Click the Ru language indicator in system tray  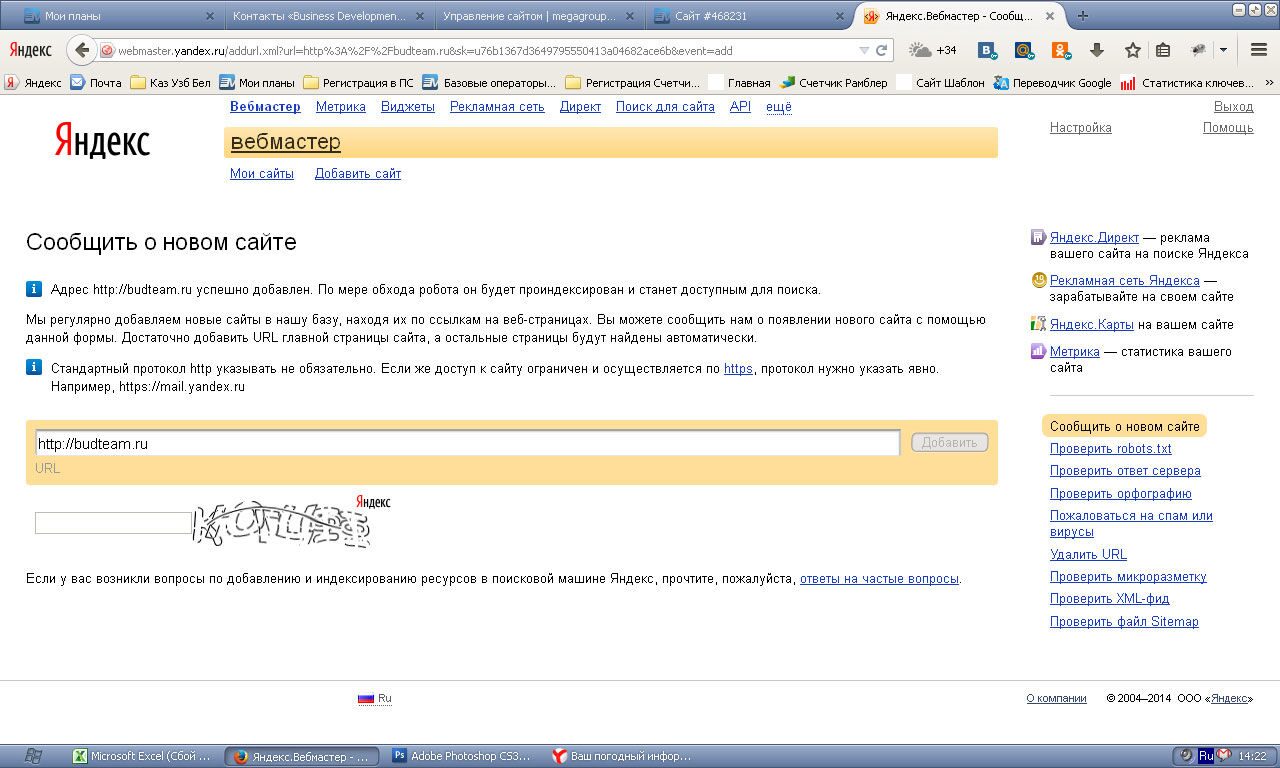click(x=1206, y=756)
